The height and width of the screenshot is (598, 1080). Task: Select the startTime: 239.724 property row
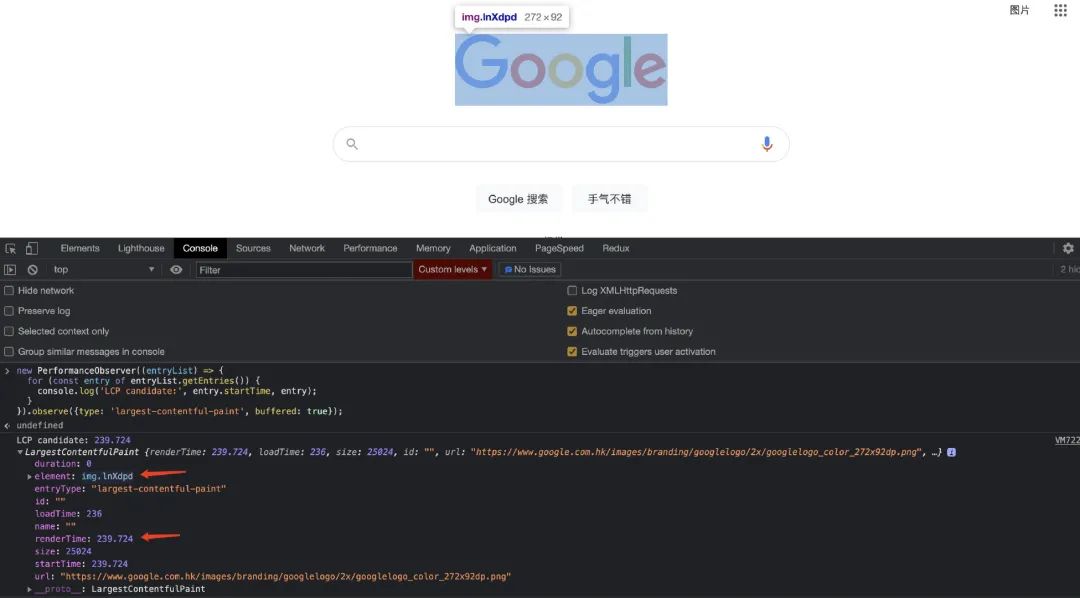click(x=81, y=564)
